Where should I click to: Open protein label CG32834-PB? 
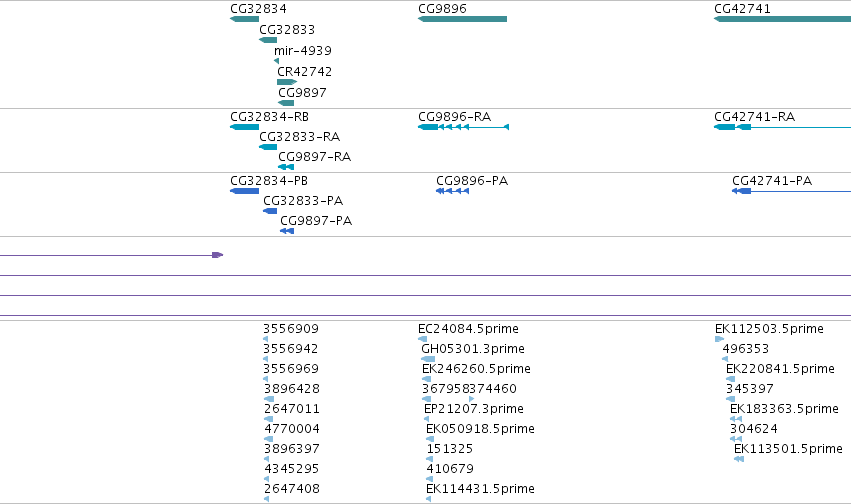(x=269, y=181)
